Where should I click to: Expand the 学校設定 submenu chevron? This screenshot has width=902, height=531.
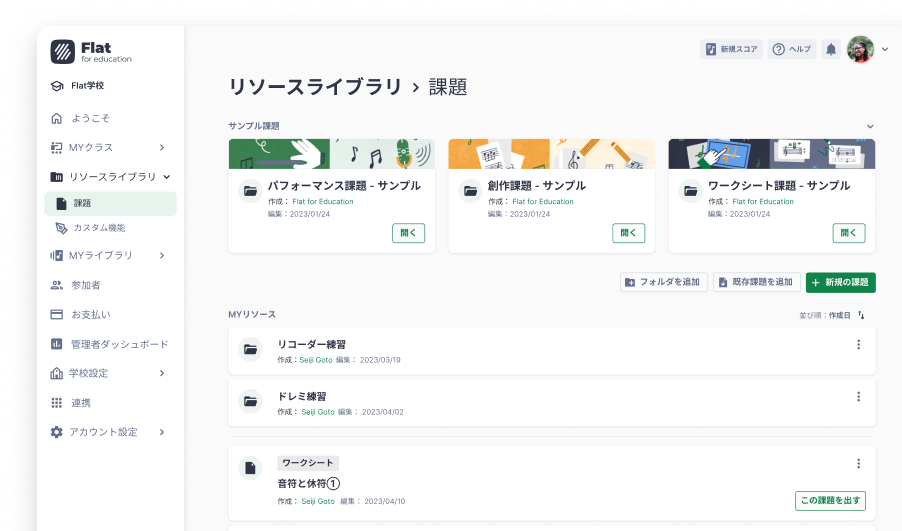(x=162, y=373)
